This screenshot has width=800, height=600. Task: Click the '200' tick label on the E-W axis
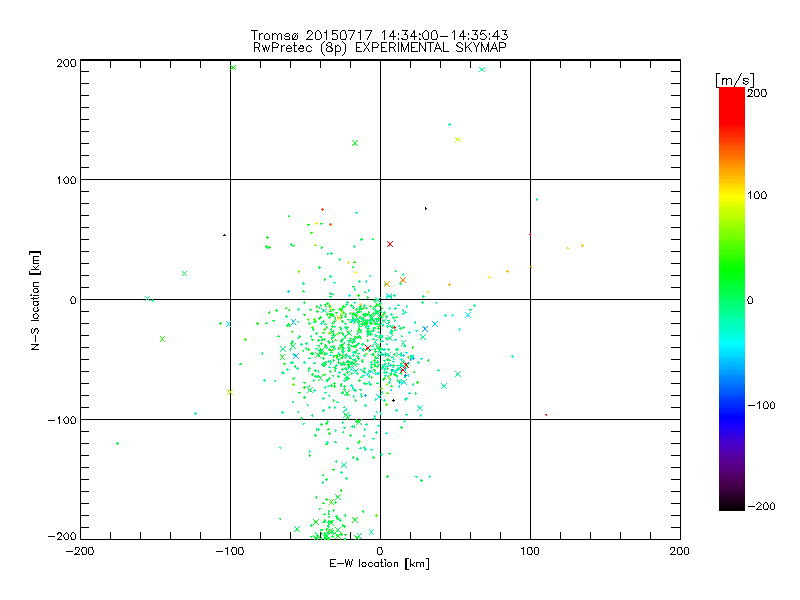pos(680,551)
